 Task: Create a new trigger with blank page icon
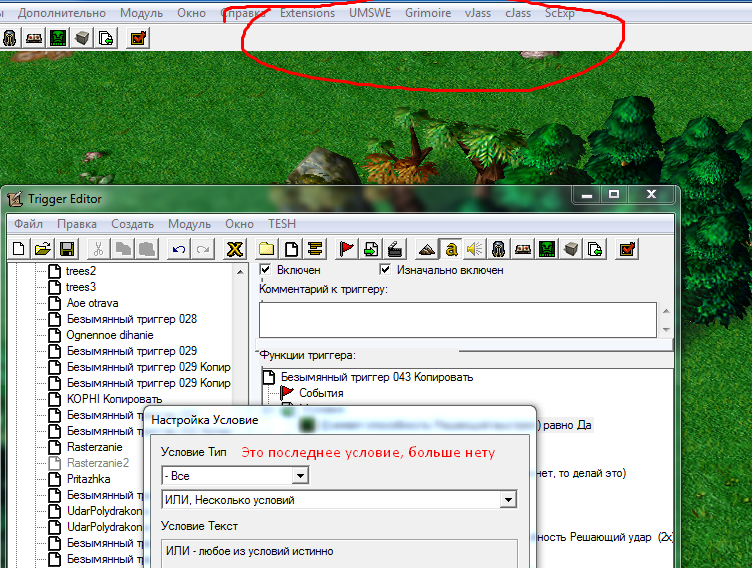[x=291, y=249]
